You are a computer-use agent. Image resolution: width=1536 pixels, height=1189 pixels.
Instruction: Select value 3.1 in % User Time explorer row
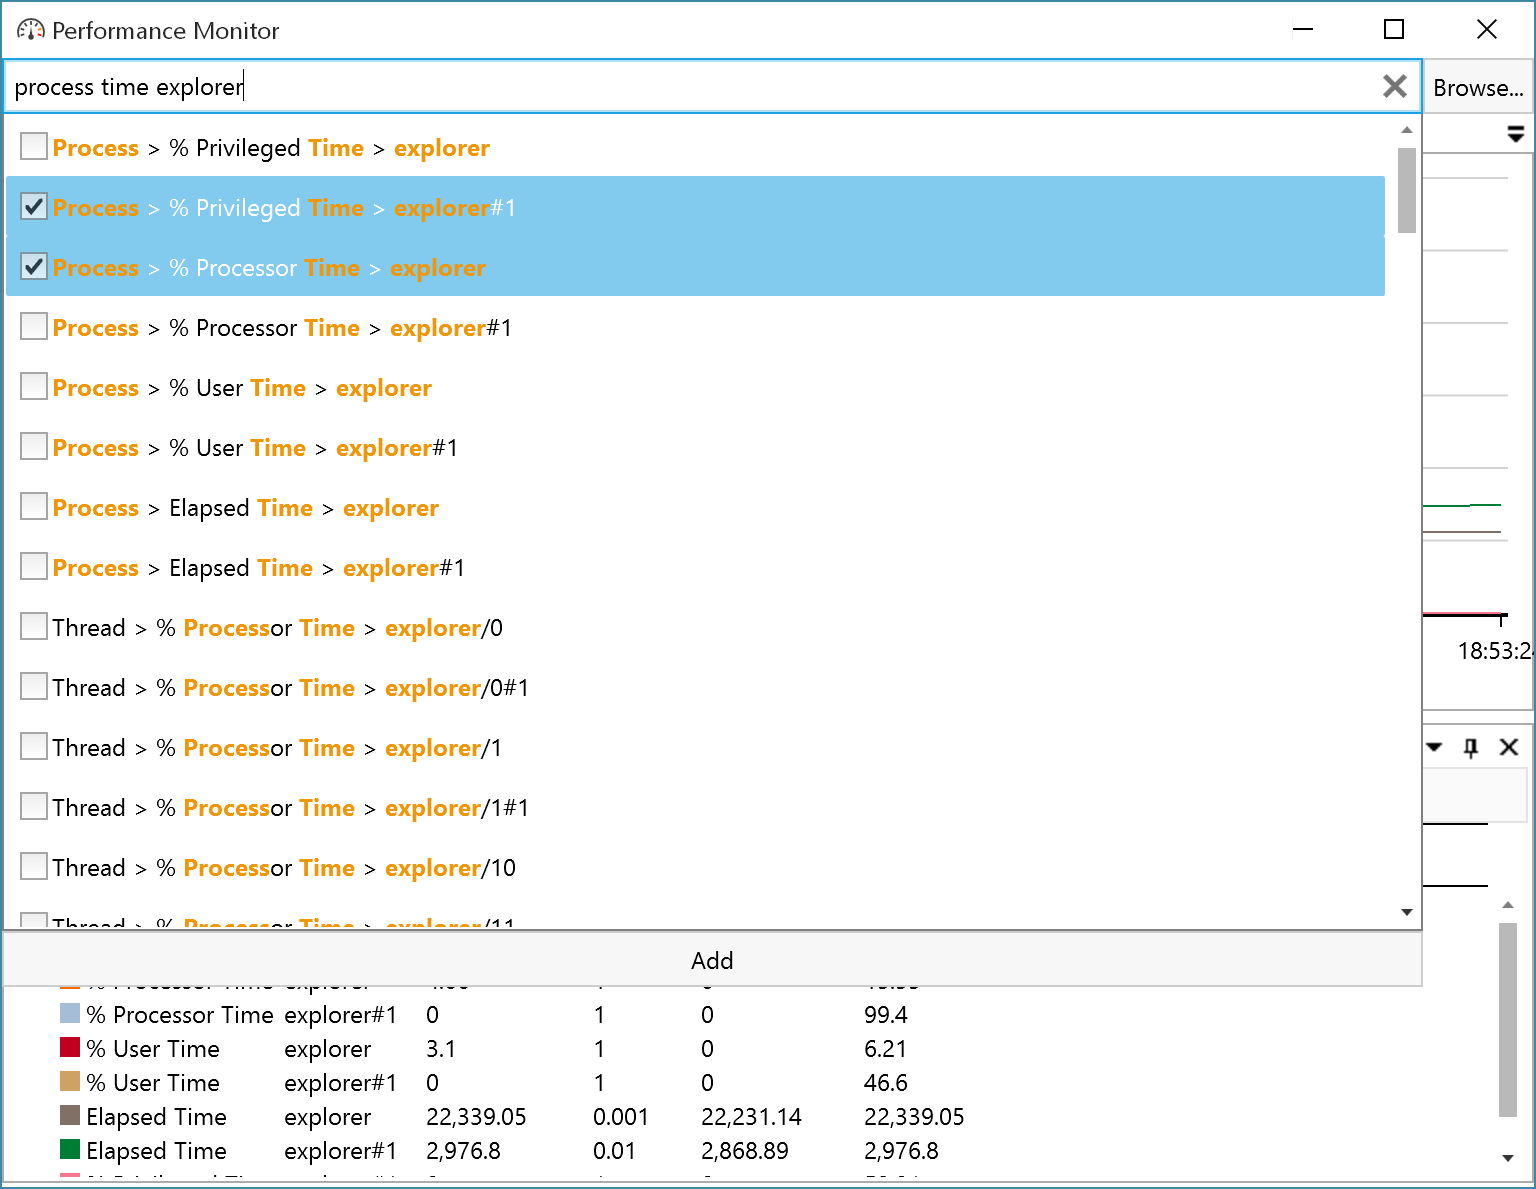[x=441, y=1049]
